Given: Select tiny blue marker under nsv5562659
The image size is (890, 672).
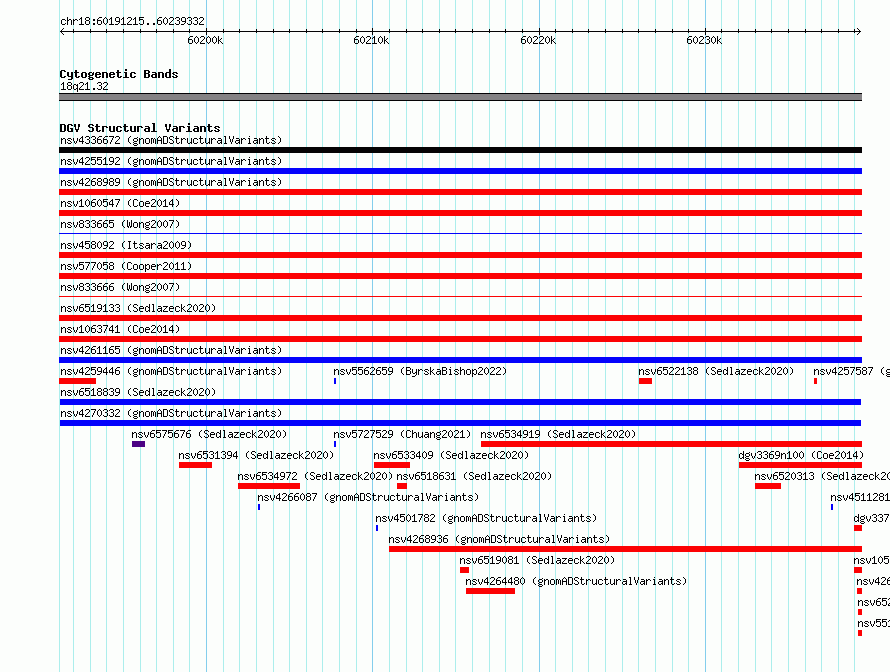Looking at the screenshot, I should tap(335, 381).
